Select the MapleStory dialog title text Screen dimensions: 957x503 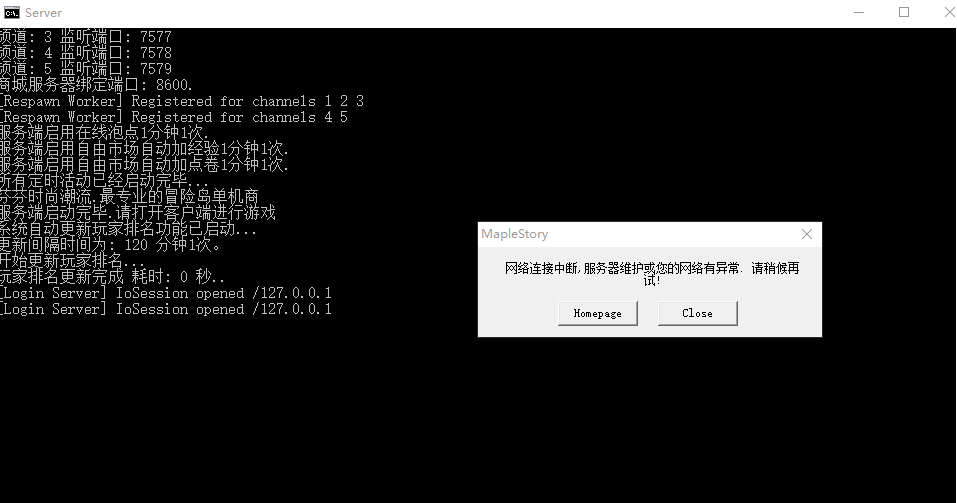515,234
